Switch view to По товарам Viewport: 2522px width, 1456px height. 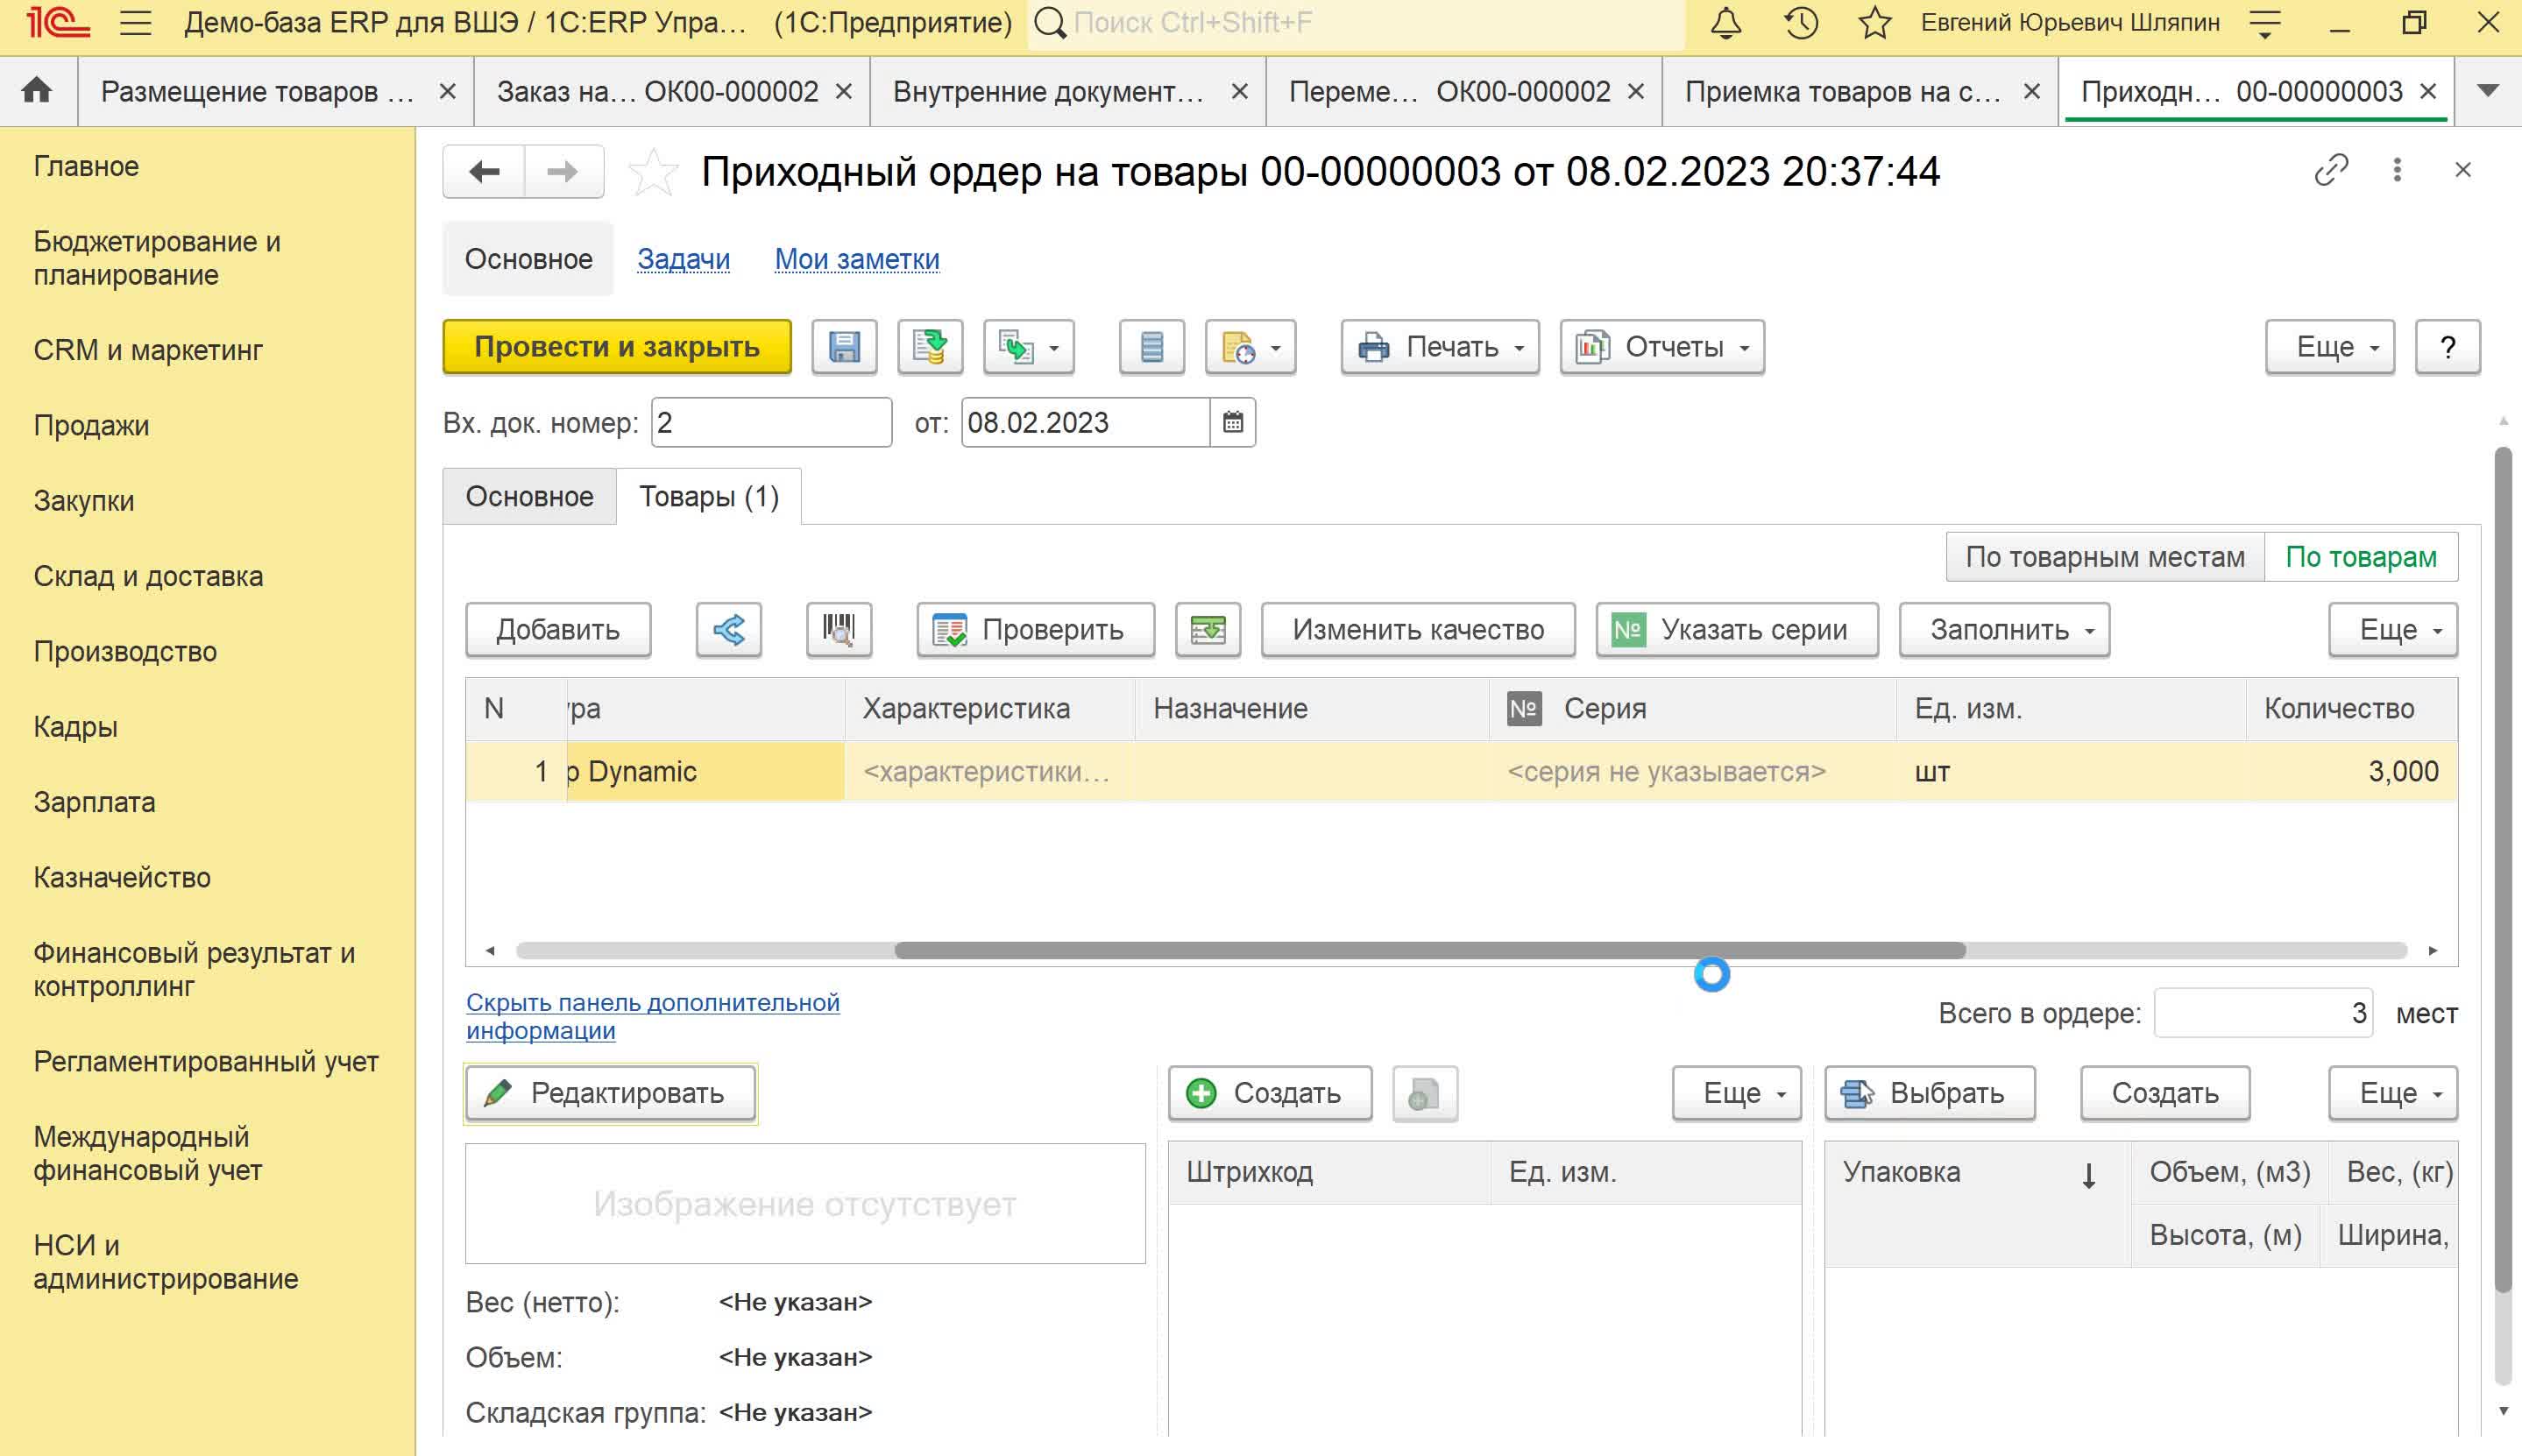(x=2361, y=557)
